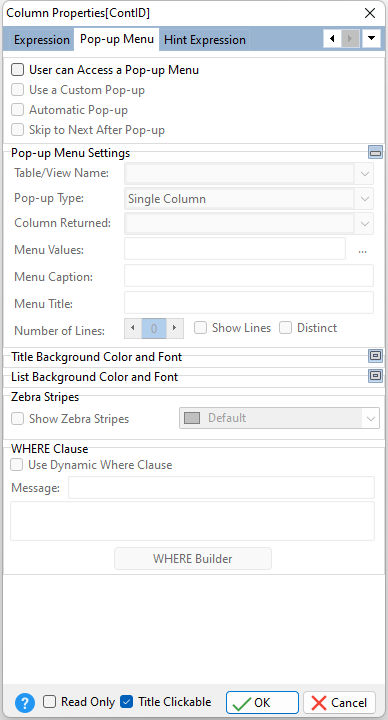Expand Title Background Color and Font section
The height and width of the screenshot is (720, 388).
(375, 356)
